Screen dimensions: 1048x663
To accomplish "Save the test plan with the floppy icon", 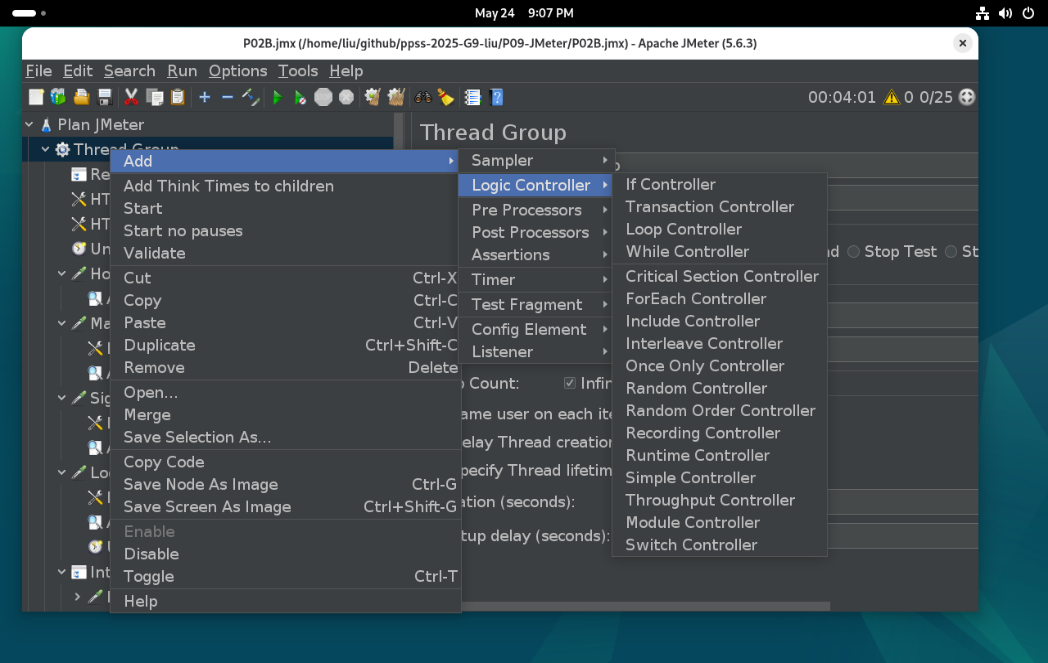I will (x=105, y=98).
